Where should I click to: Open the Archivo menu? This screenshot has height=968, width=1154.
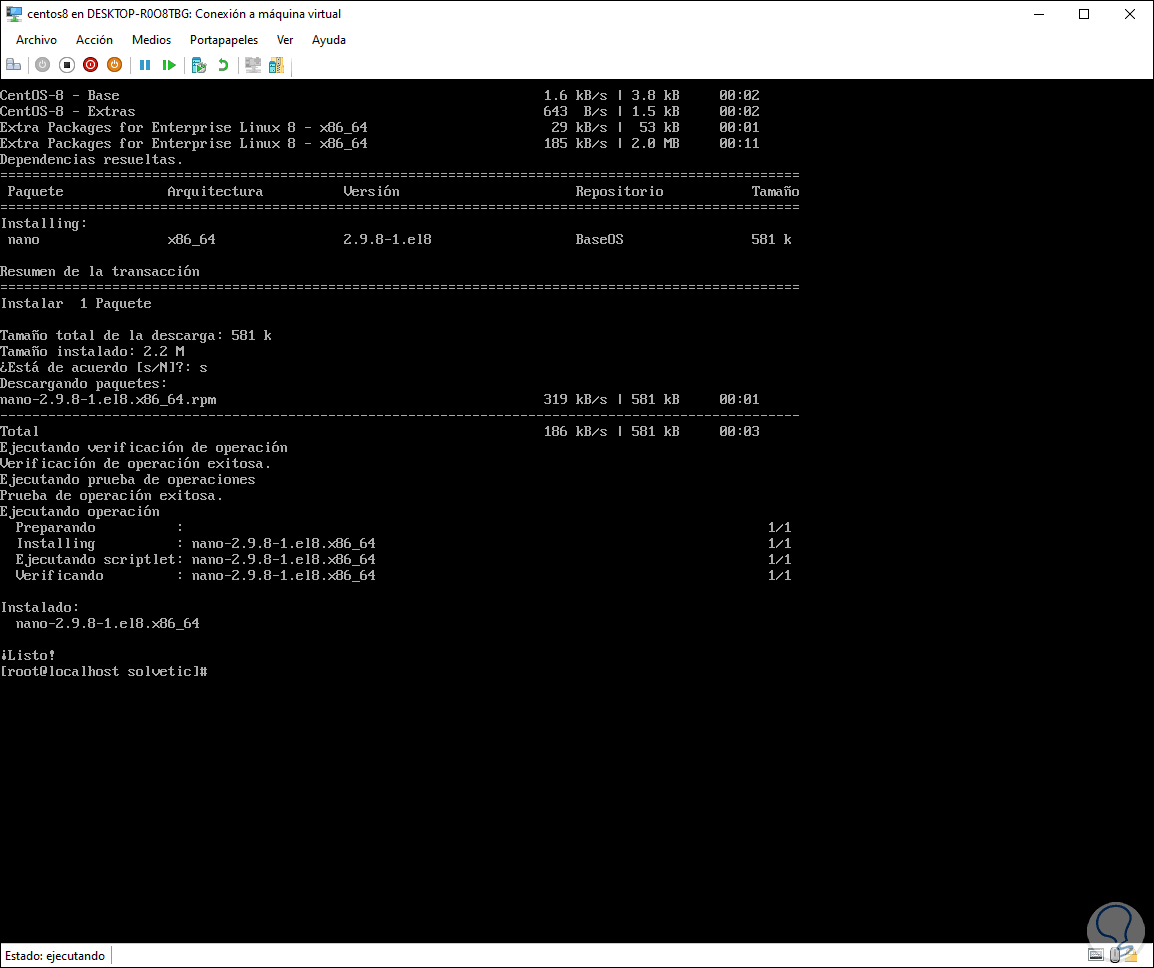[36, 40]
